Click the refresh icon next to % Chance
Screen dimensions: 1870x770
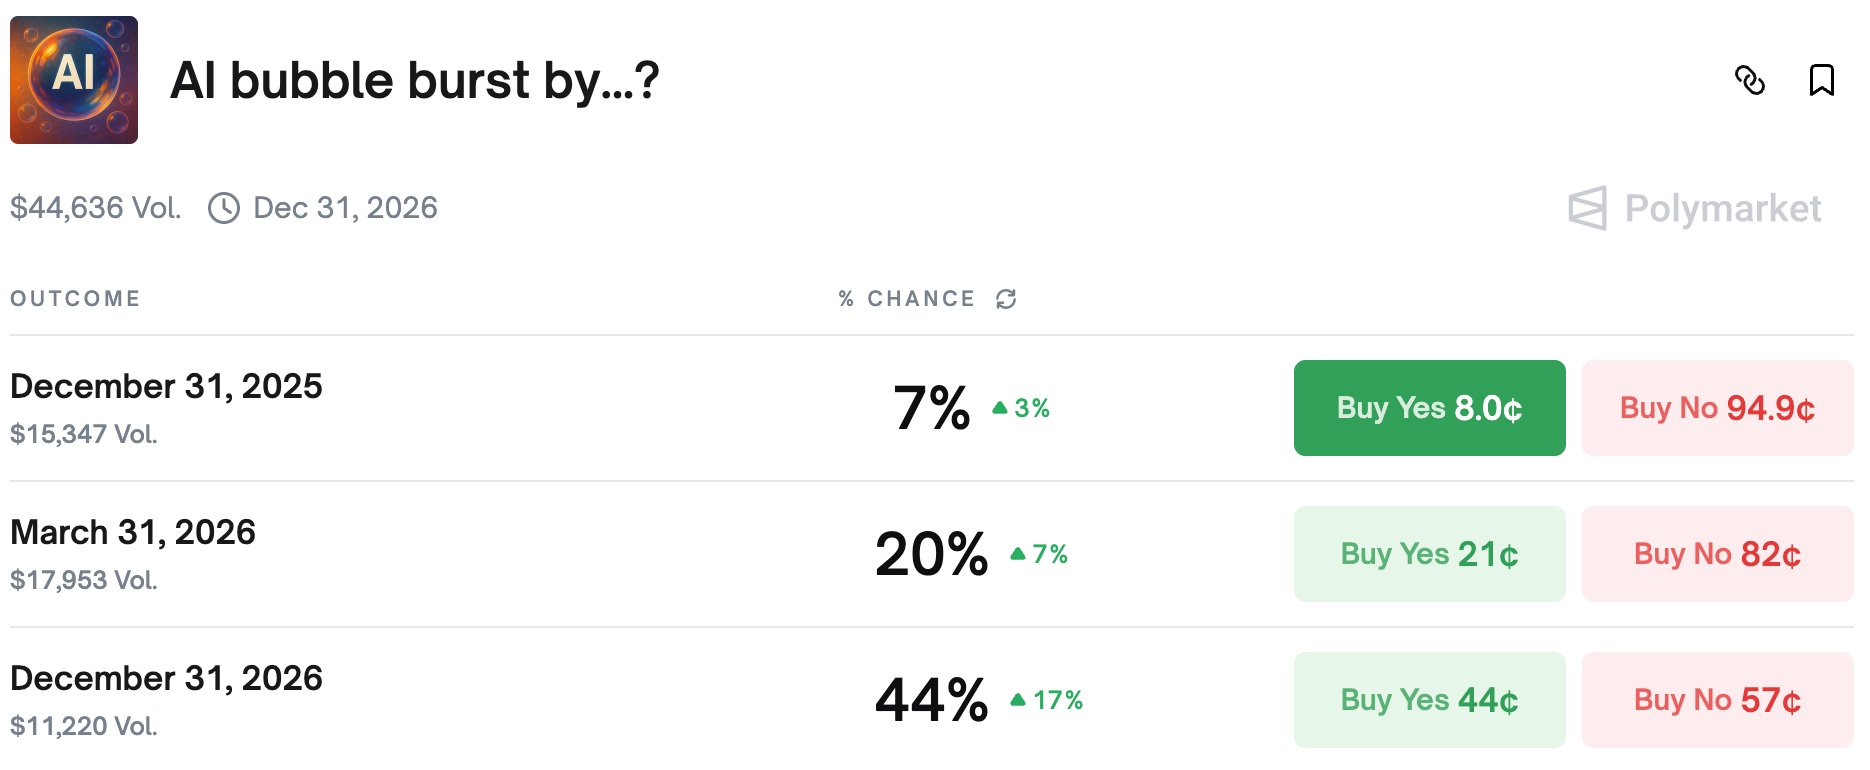[x=1006, y=299]
